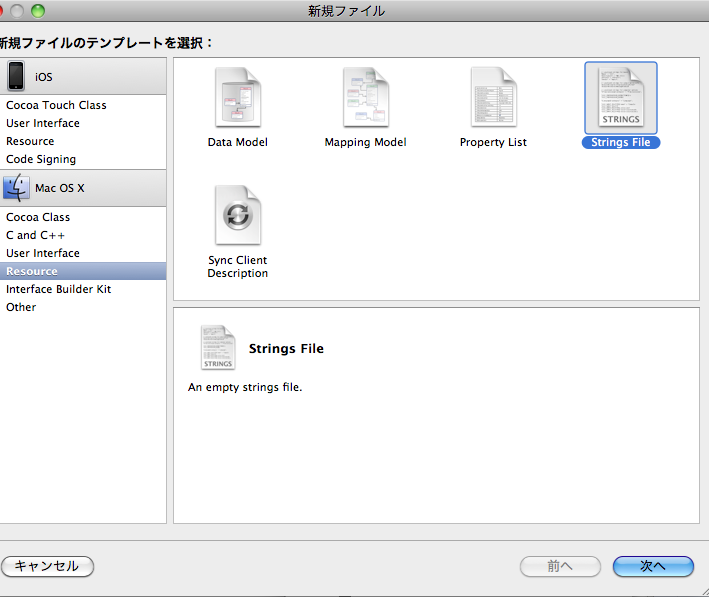
Task: Click the gray minimize window button
Action: pyautogui.click(x=17, y=10)
